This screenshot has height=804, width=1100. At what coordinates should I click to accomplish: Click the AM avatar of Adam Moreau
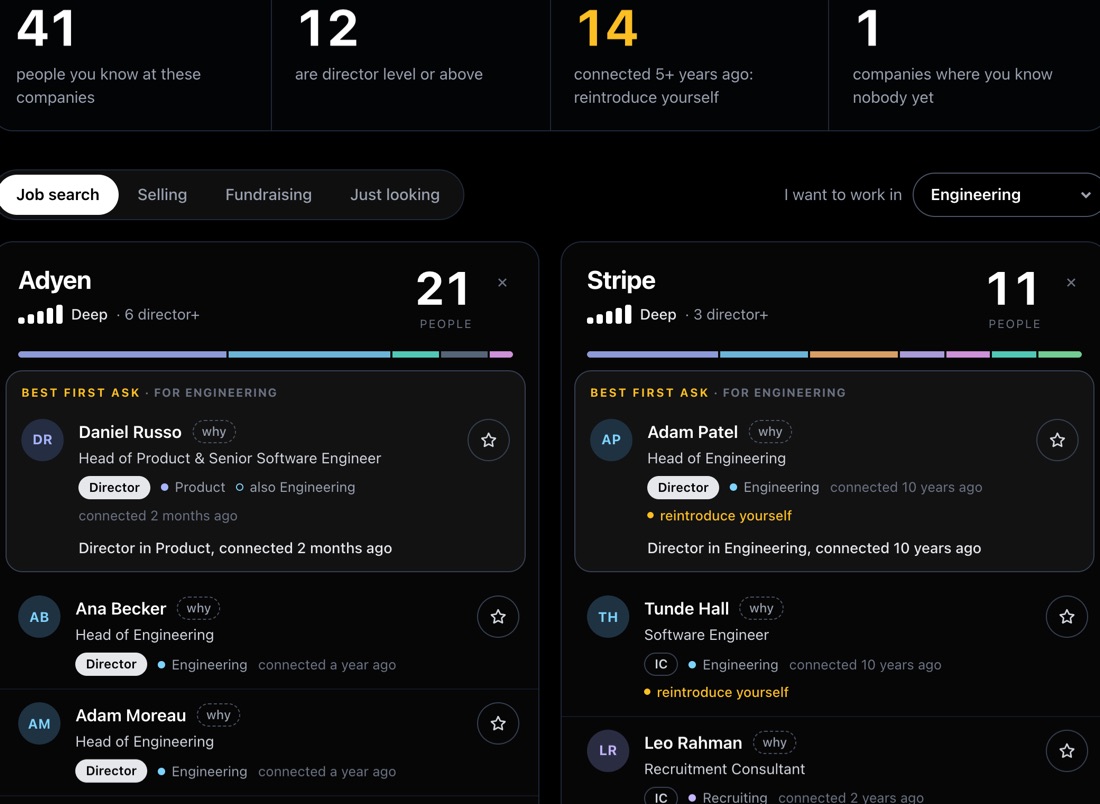[39, 723]
